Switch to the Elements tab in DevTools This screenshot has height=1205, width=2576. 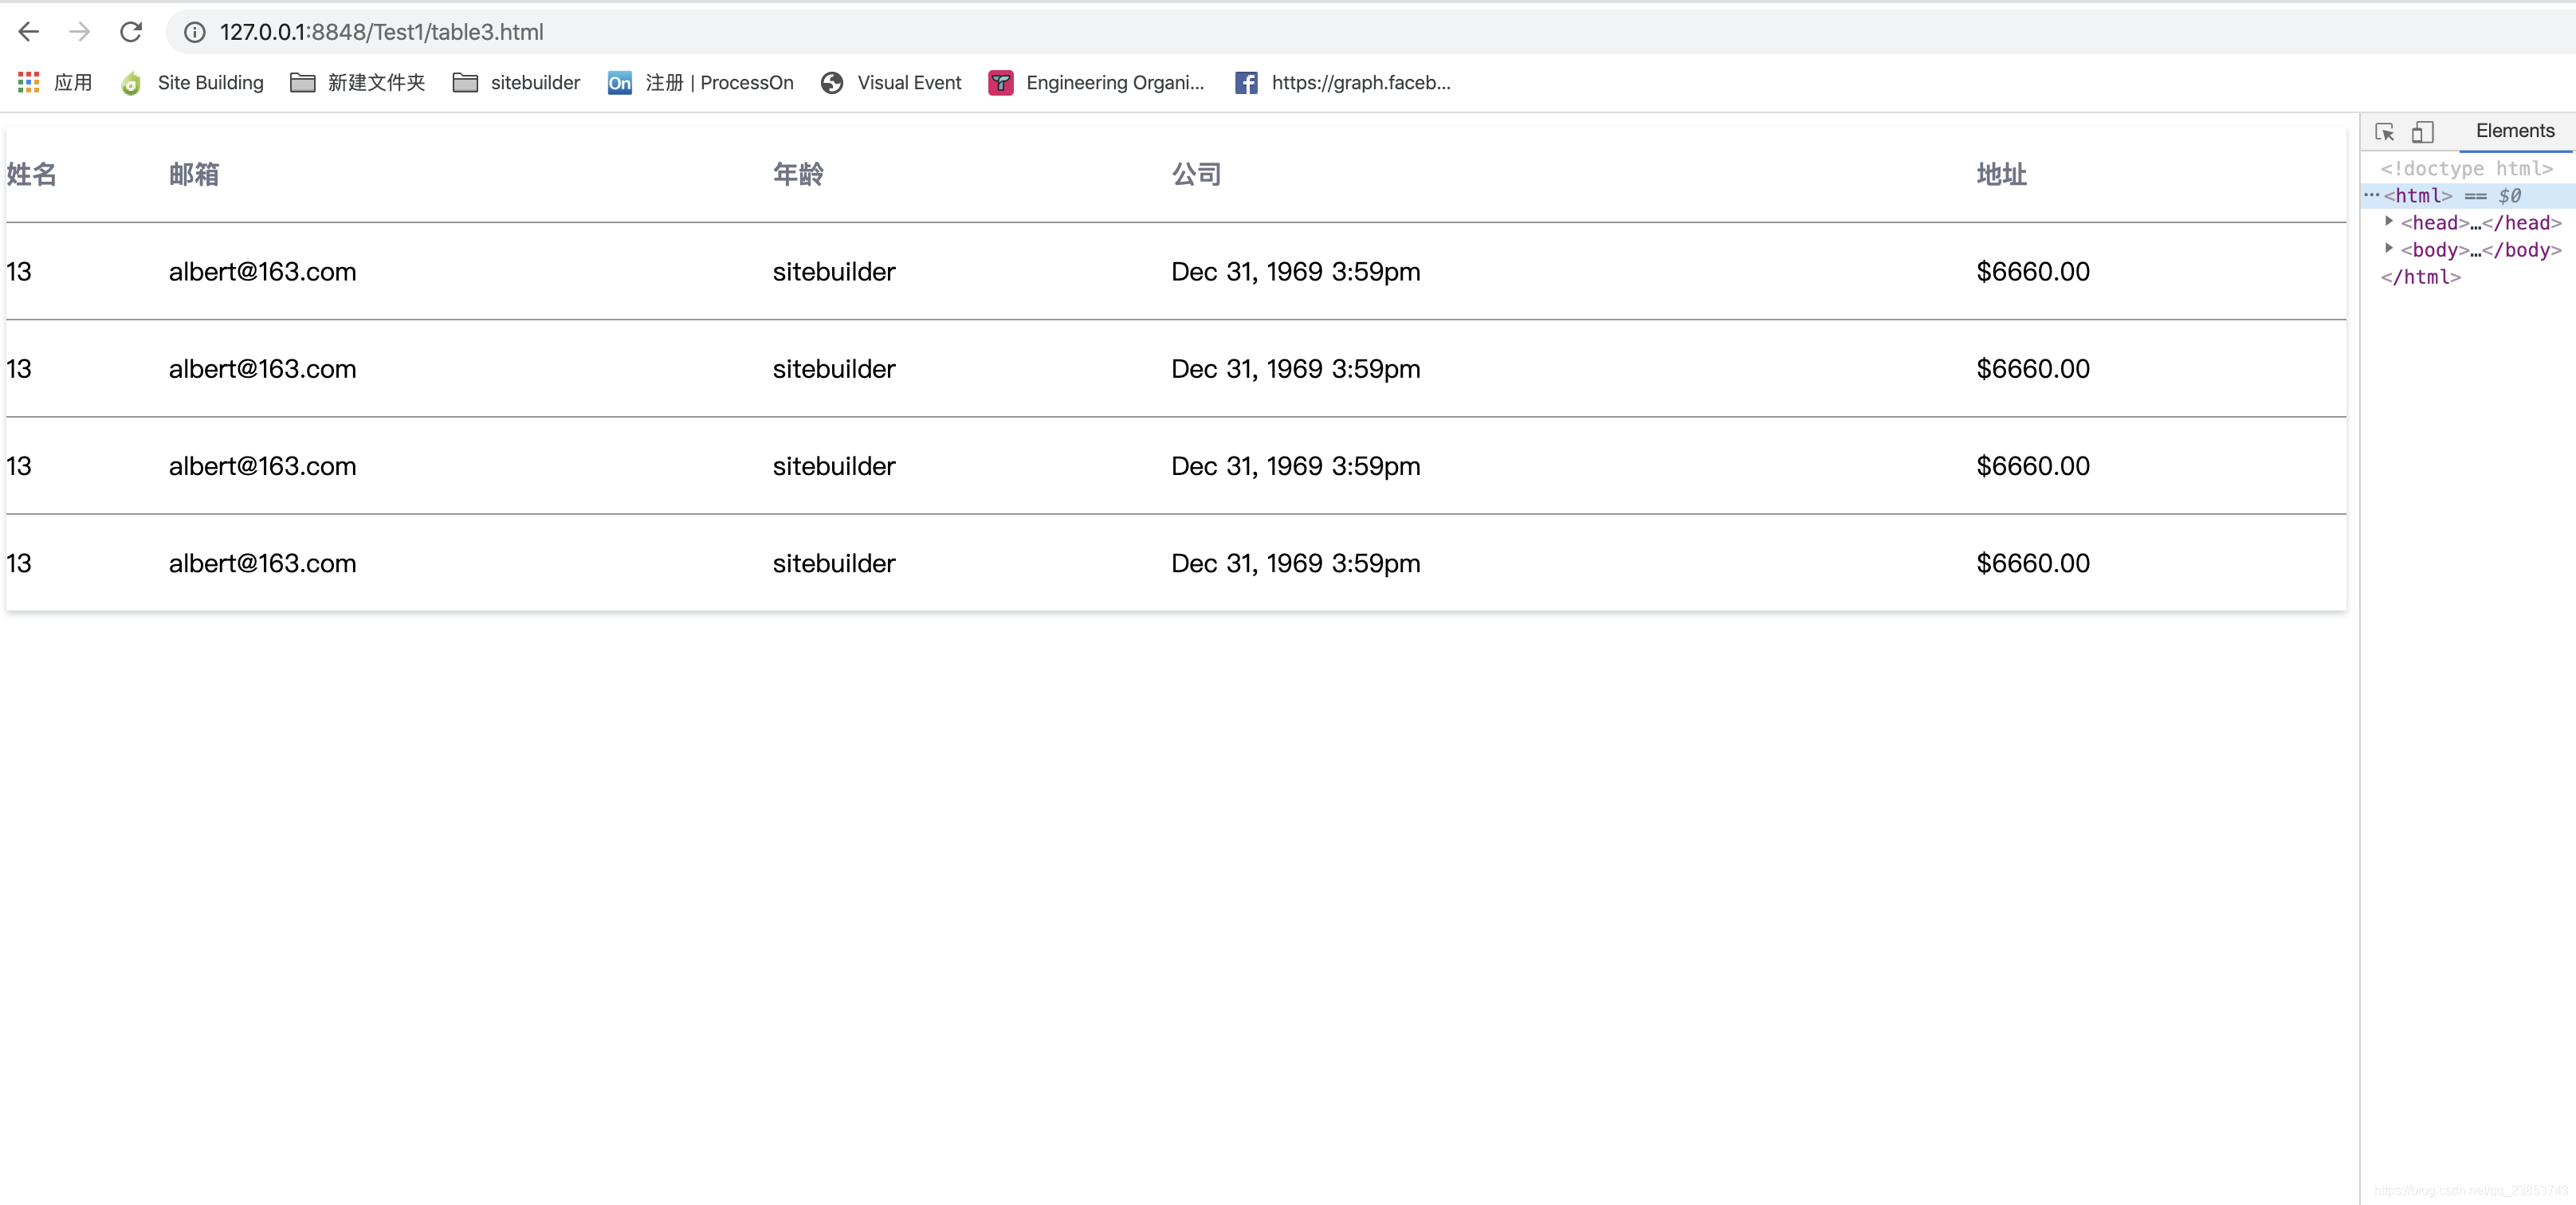click(2515, 131)
